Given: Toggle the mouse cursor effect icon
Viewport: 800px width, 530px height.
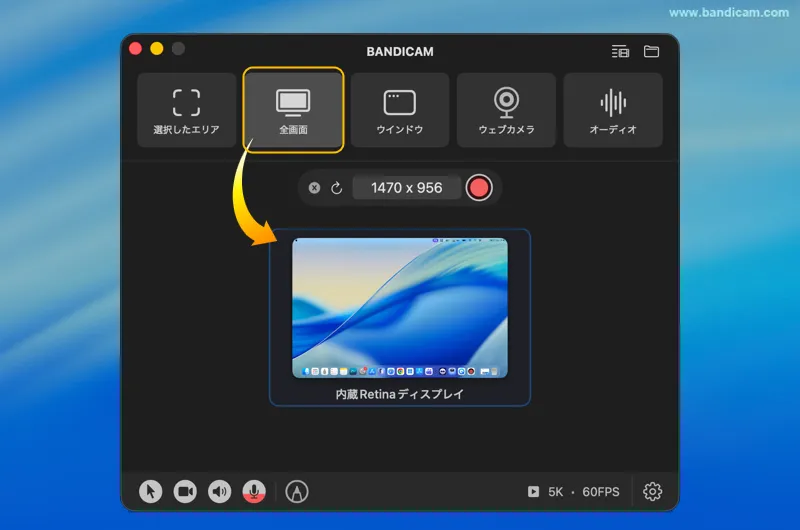Looking at the screenshot, I should point(151,492).
